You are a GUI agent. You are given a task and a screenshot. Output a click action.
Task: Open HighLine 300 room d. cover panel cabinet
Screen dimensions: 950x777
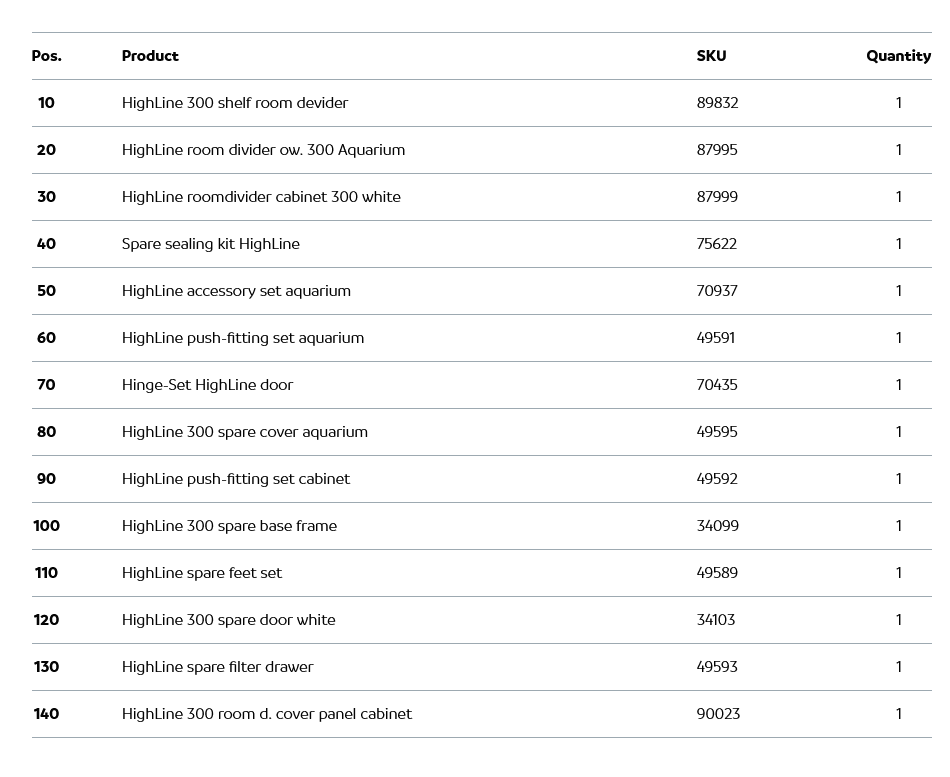point(267,714)
